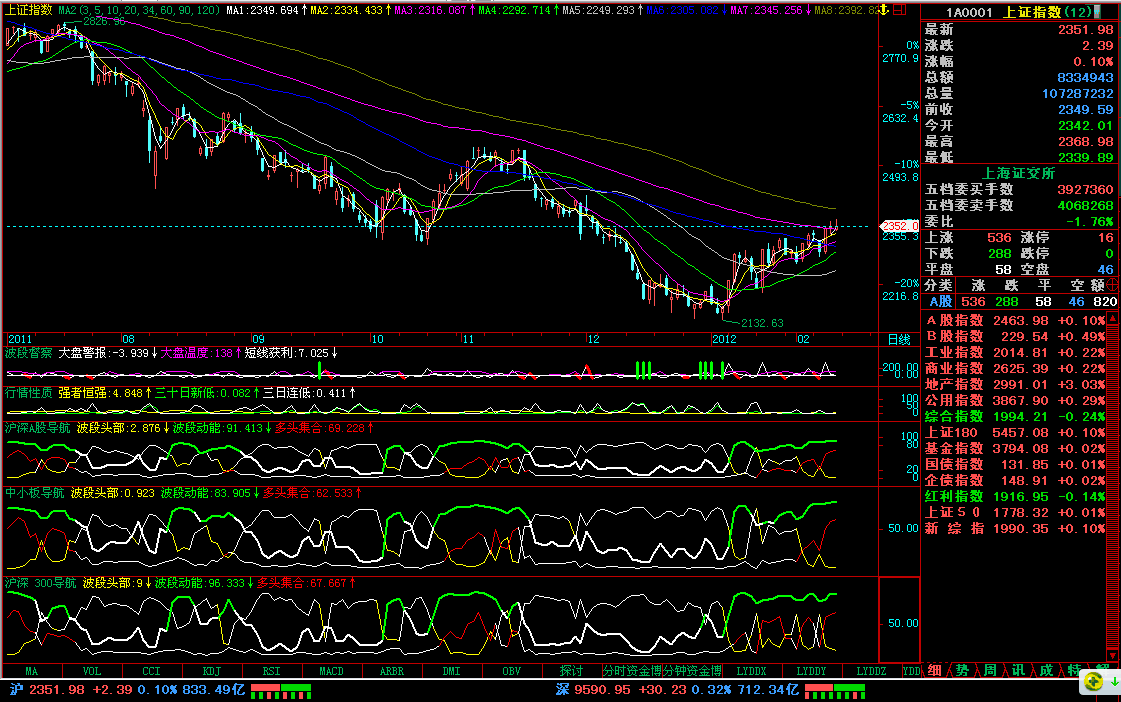Click the MA2 parameter settings text
The image size is (1121, 702).
pos(139,10)
